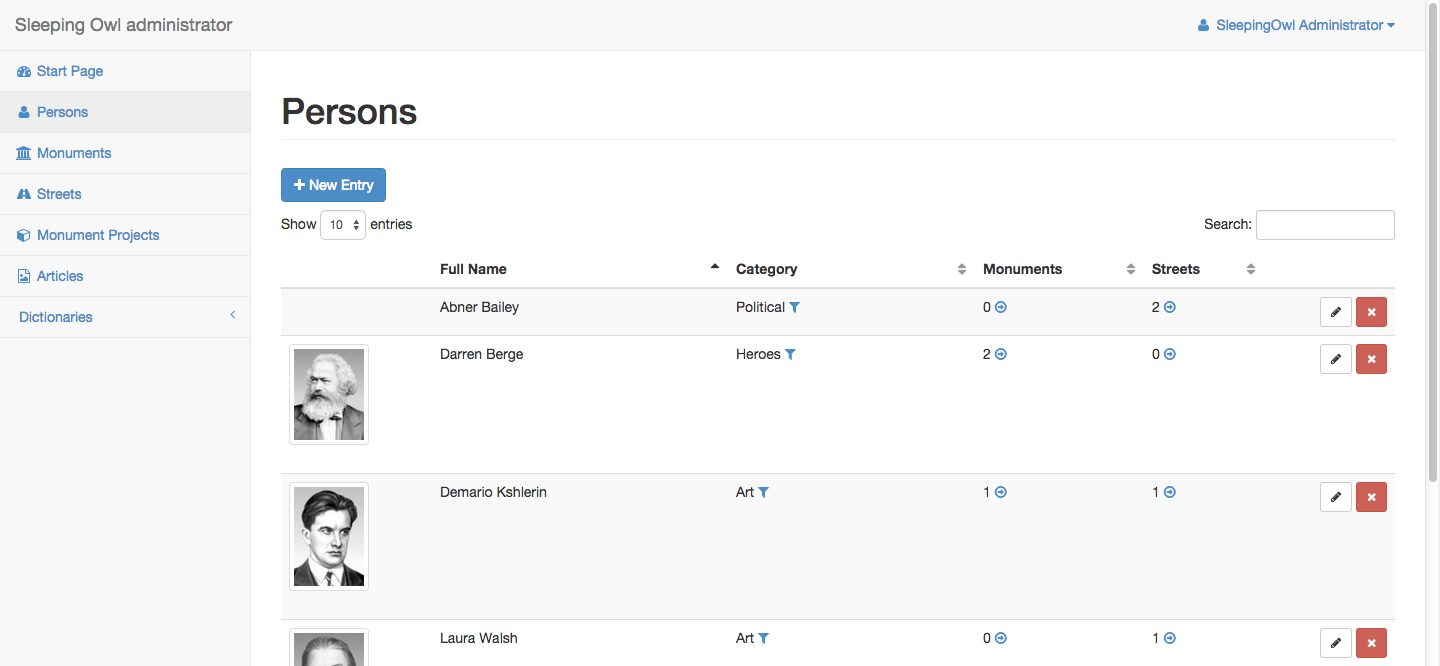Image resolution: width=1440 pixels, height=666 pixels.
Task: Click the name Darren Berge
Action: (x=481, y=354)
